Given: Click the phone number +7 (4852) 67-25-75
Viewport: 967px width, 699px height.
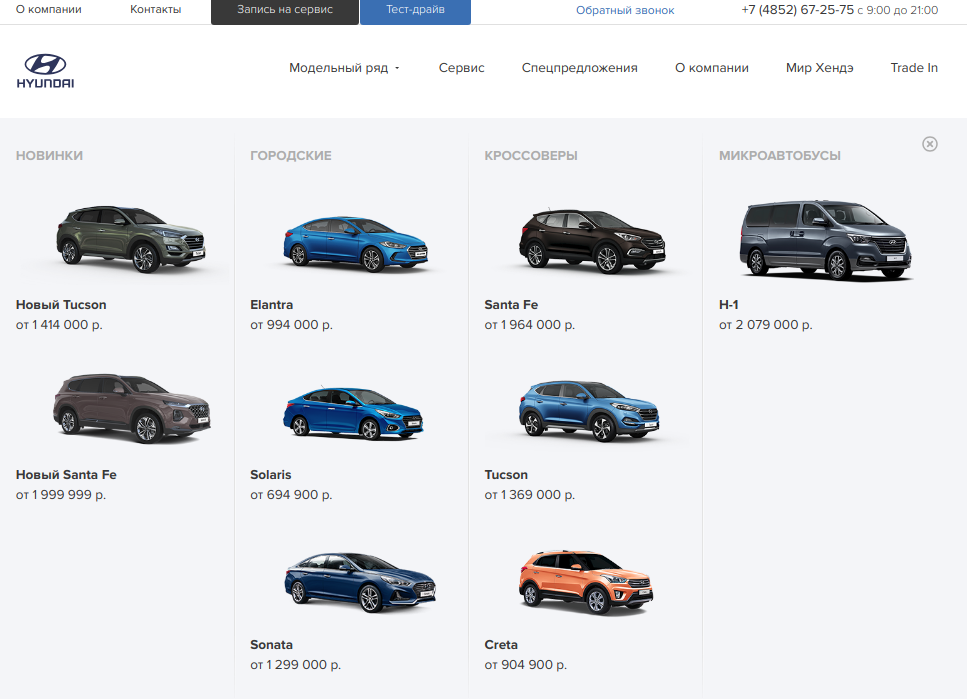Looking at the screenshot, I should click(x=797, y=10).
